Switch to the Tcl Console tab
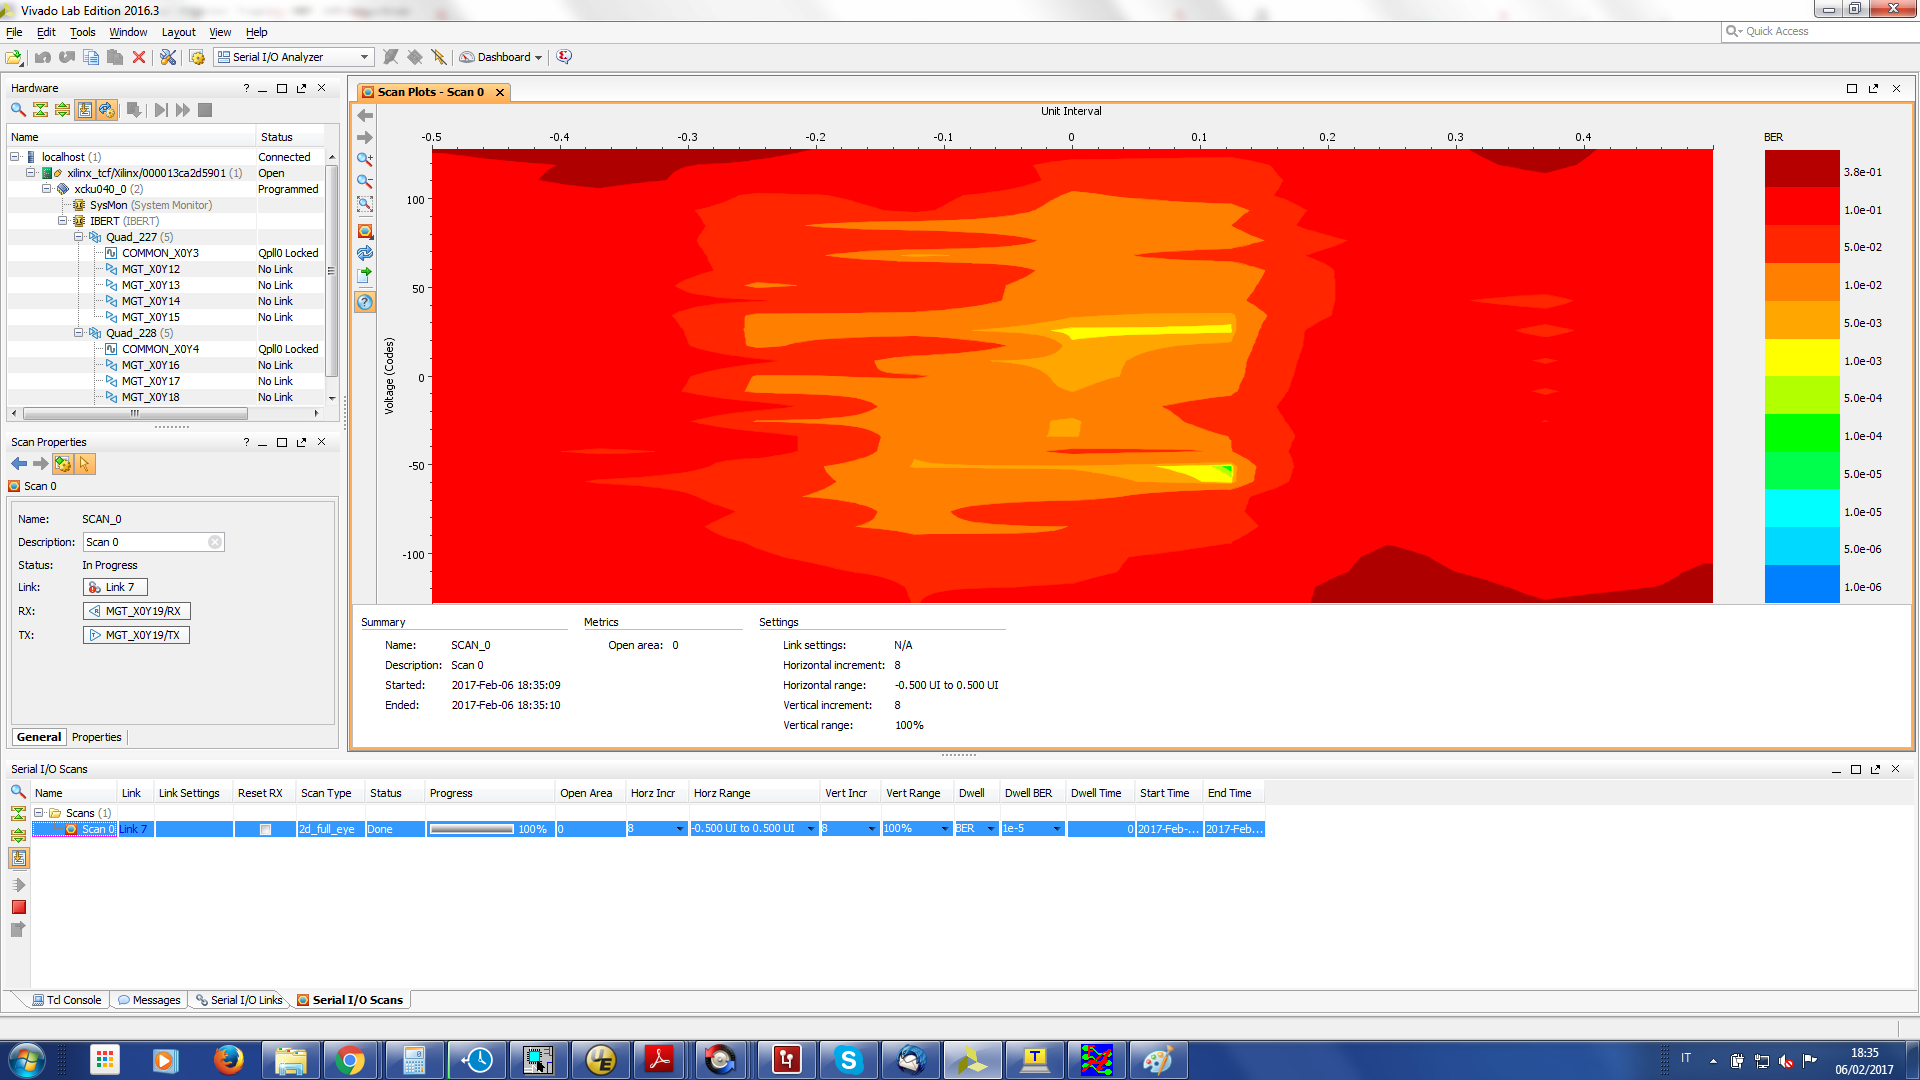The height and width of the screenshot is (1080, 1920). tap(67, 1000)
